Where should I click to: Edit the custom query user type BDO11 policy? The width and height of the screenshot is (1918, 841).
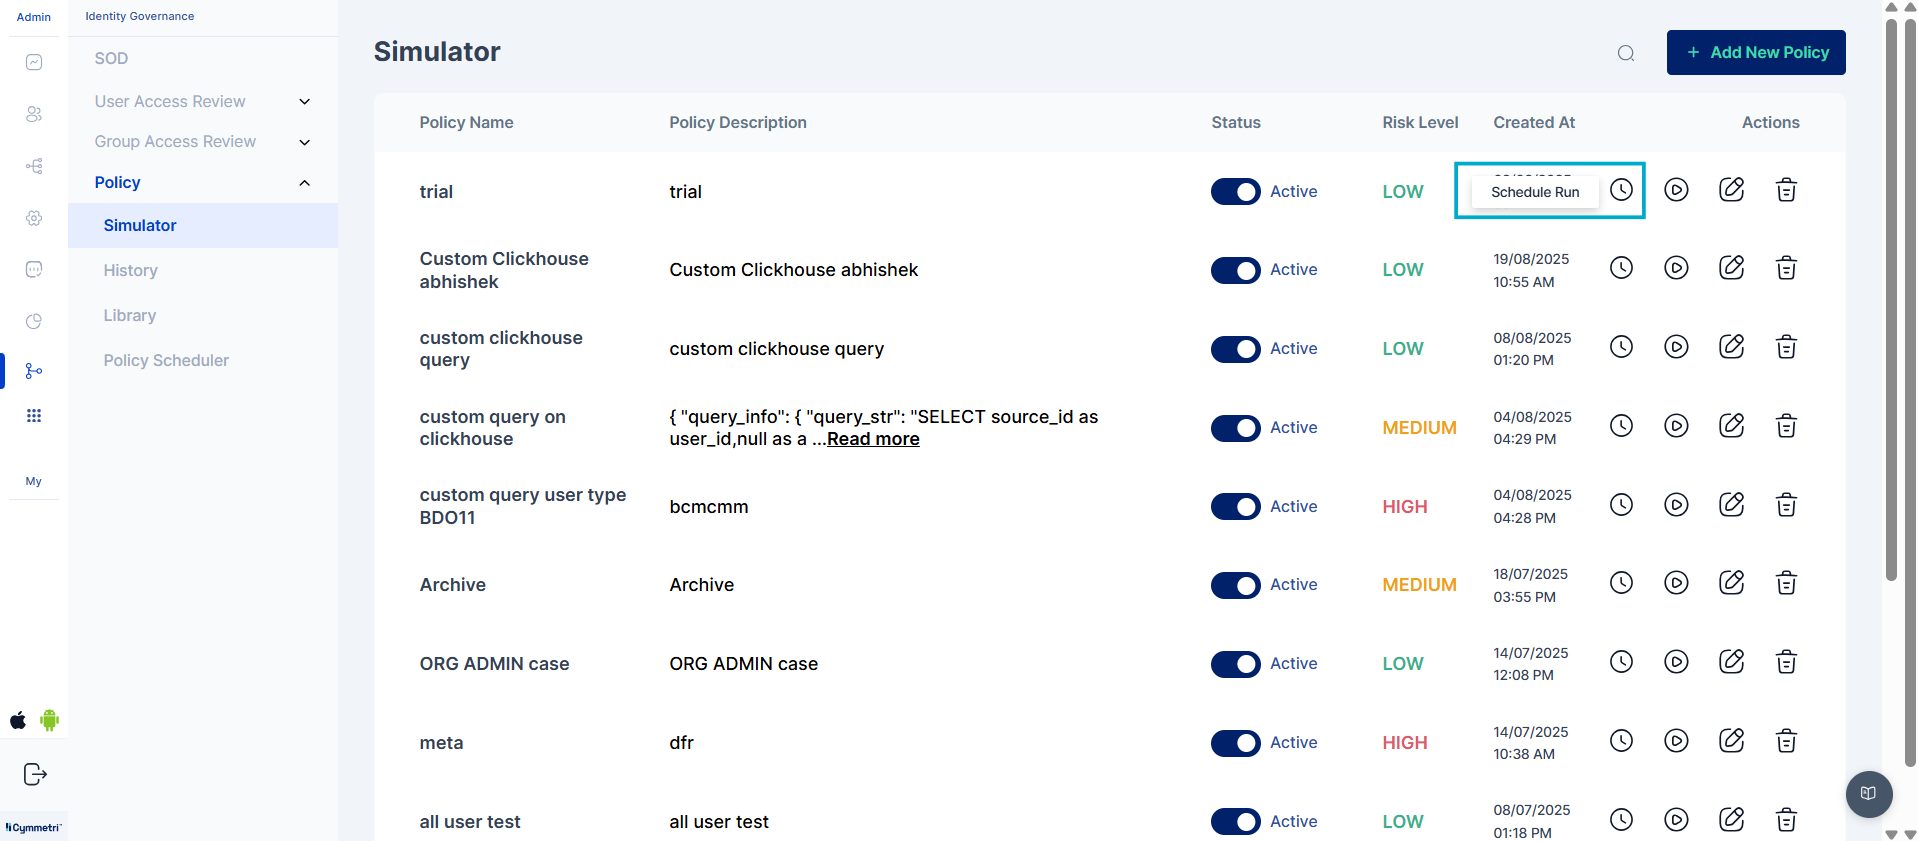click(1731, 504)
